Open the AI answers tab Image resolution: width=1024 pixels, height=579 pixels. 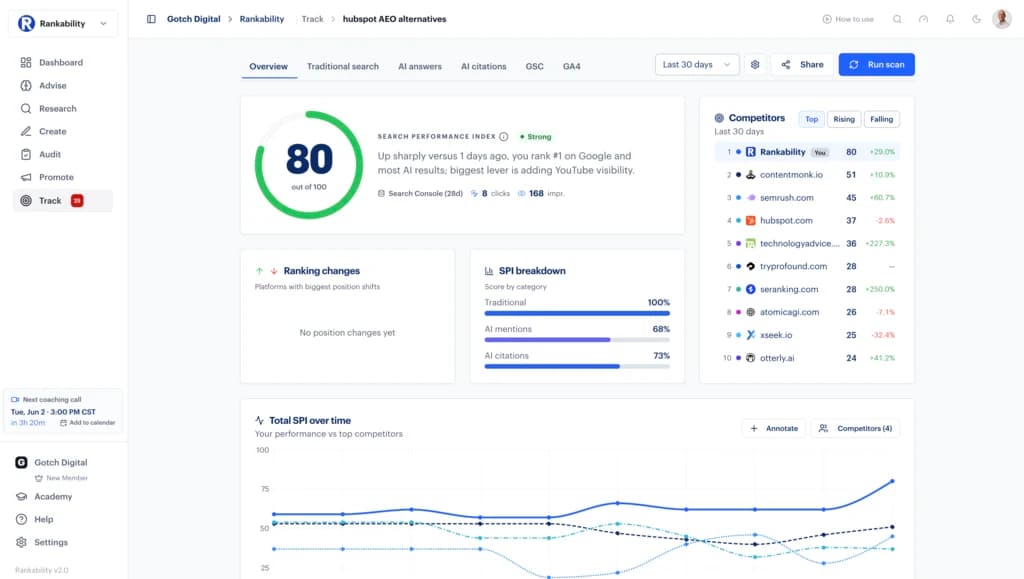pos(420,67)
